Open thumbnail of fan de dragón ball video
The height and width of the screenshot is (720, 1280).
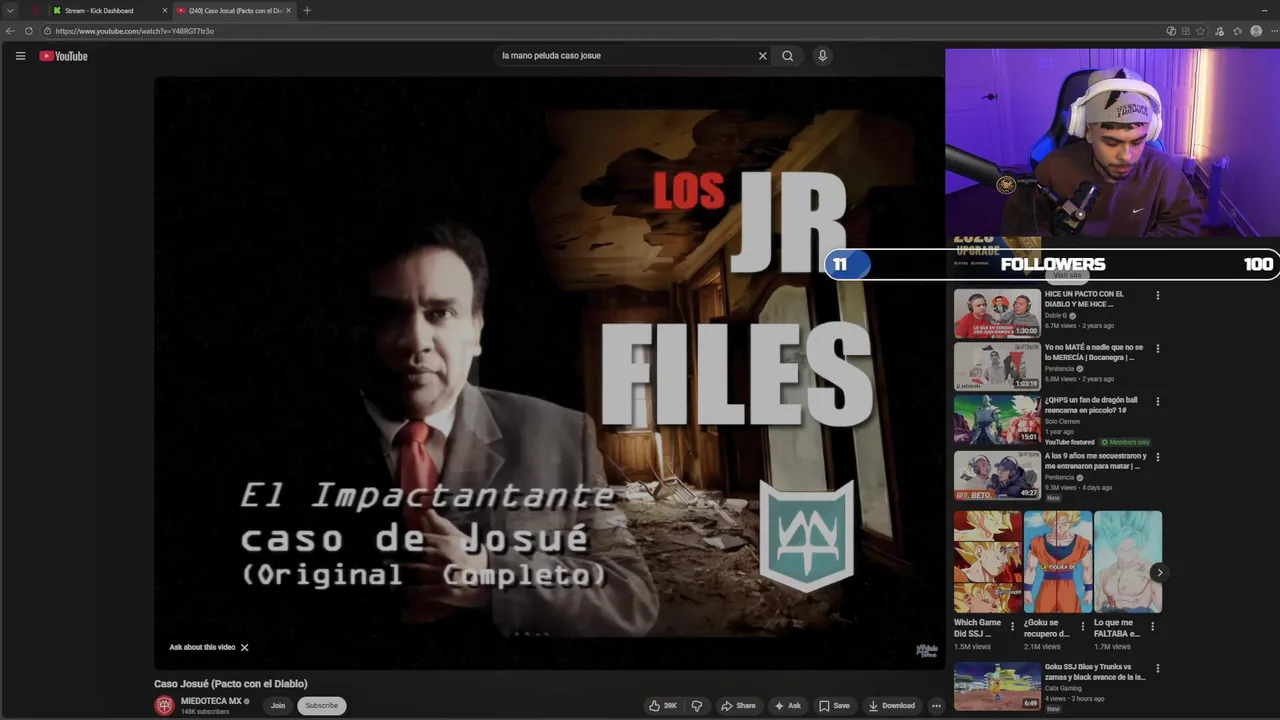coord(997,419)
